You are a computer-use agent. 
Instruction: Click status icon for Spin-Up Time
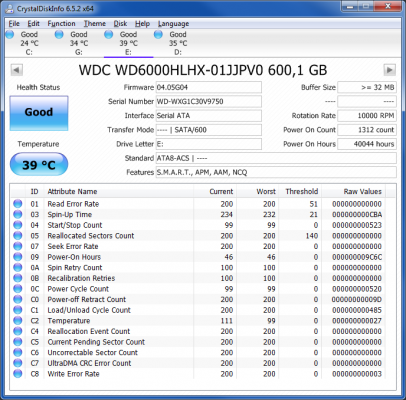click(x=18, y=214)
